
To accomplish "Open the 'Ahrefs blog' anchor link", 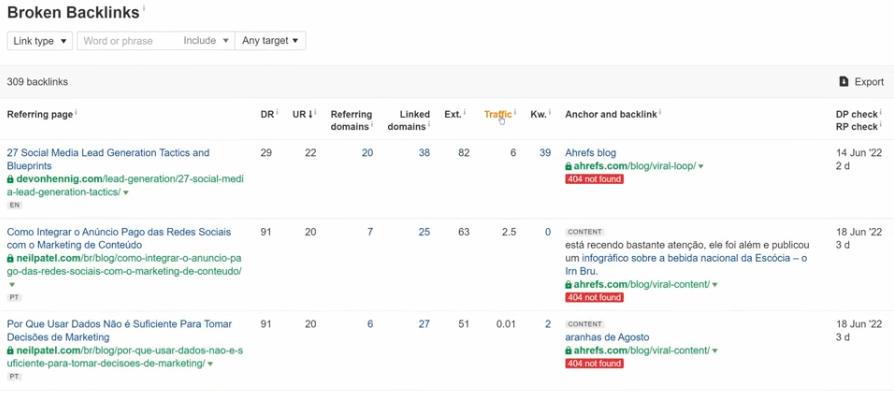I will [x=590, y=153].
